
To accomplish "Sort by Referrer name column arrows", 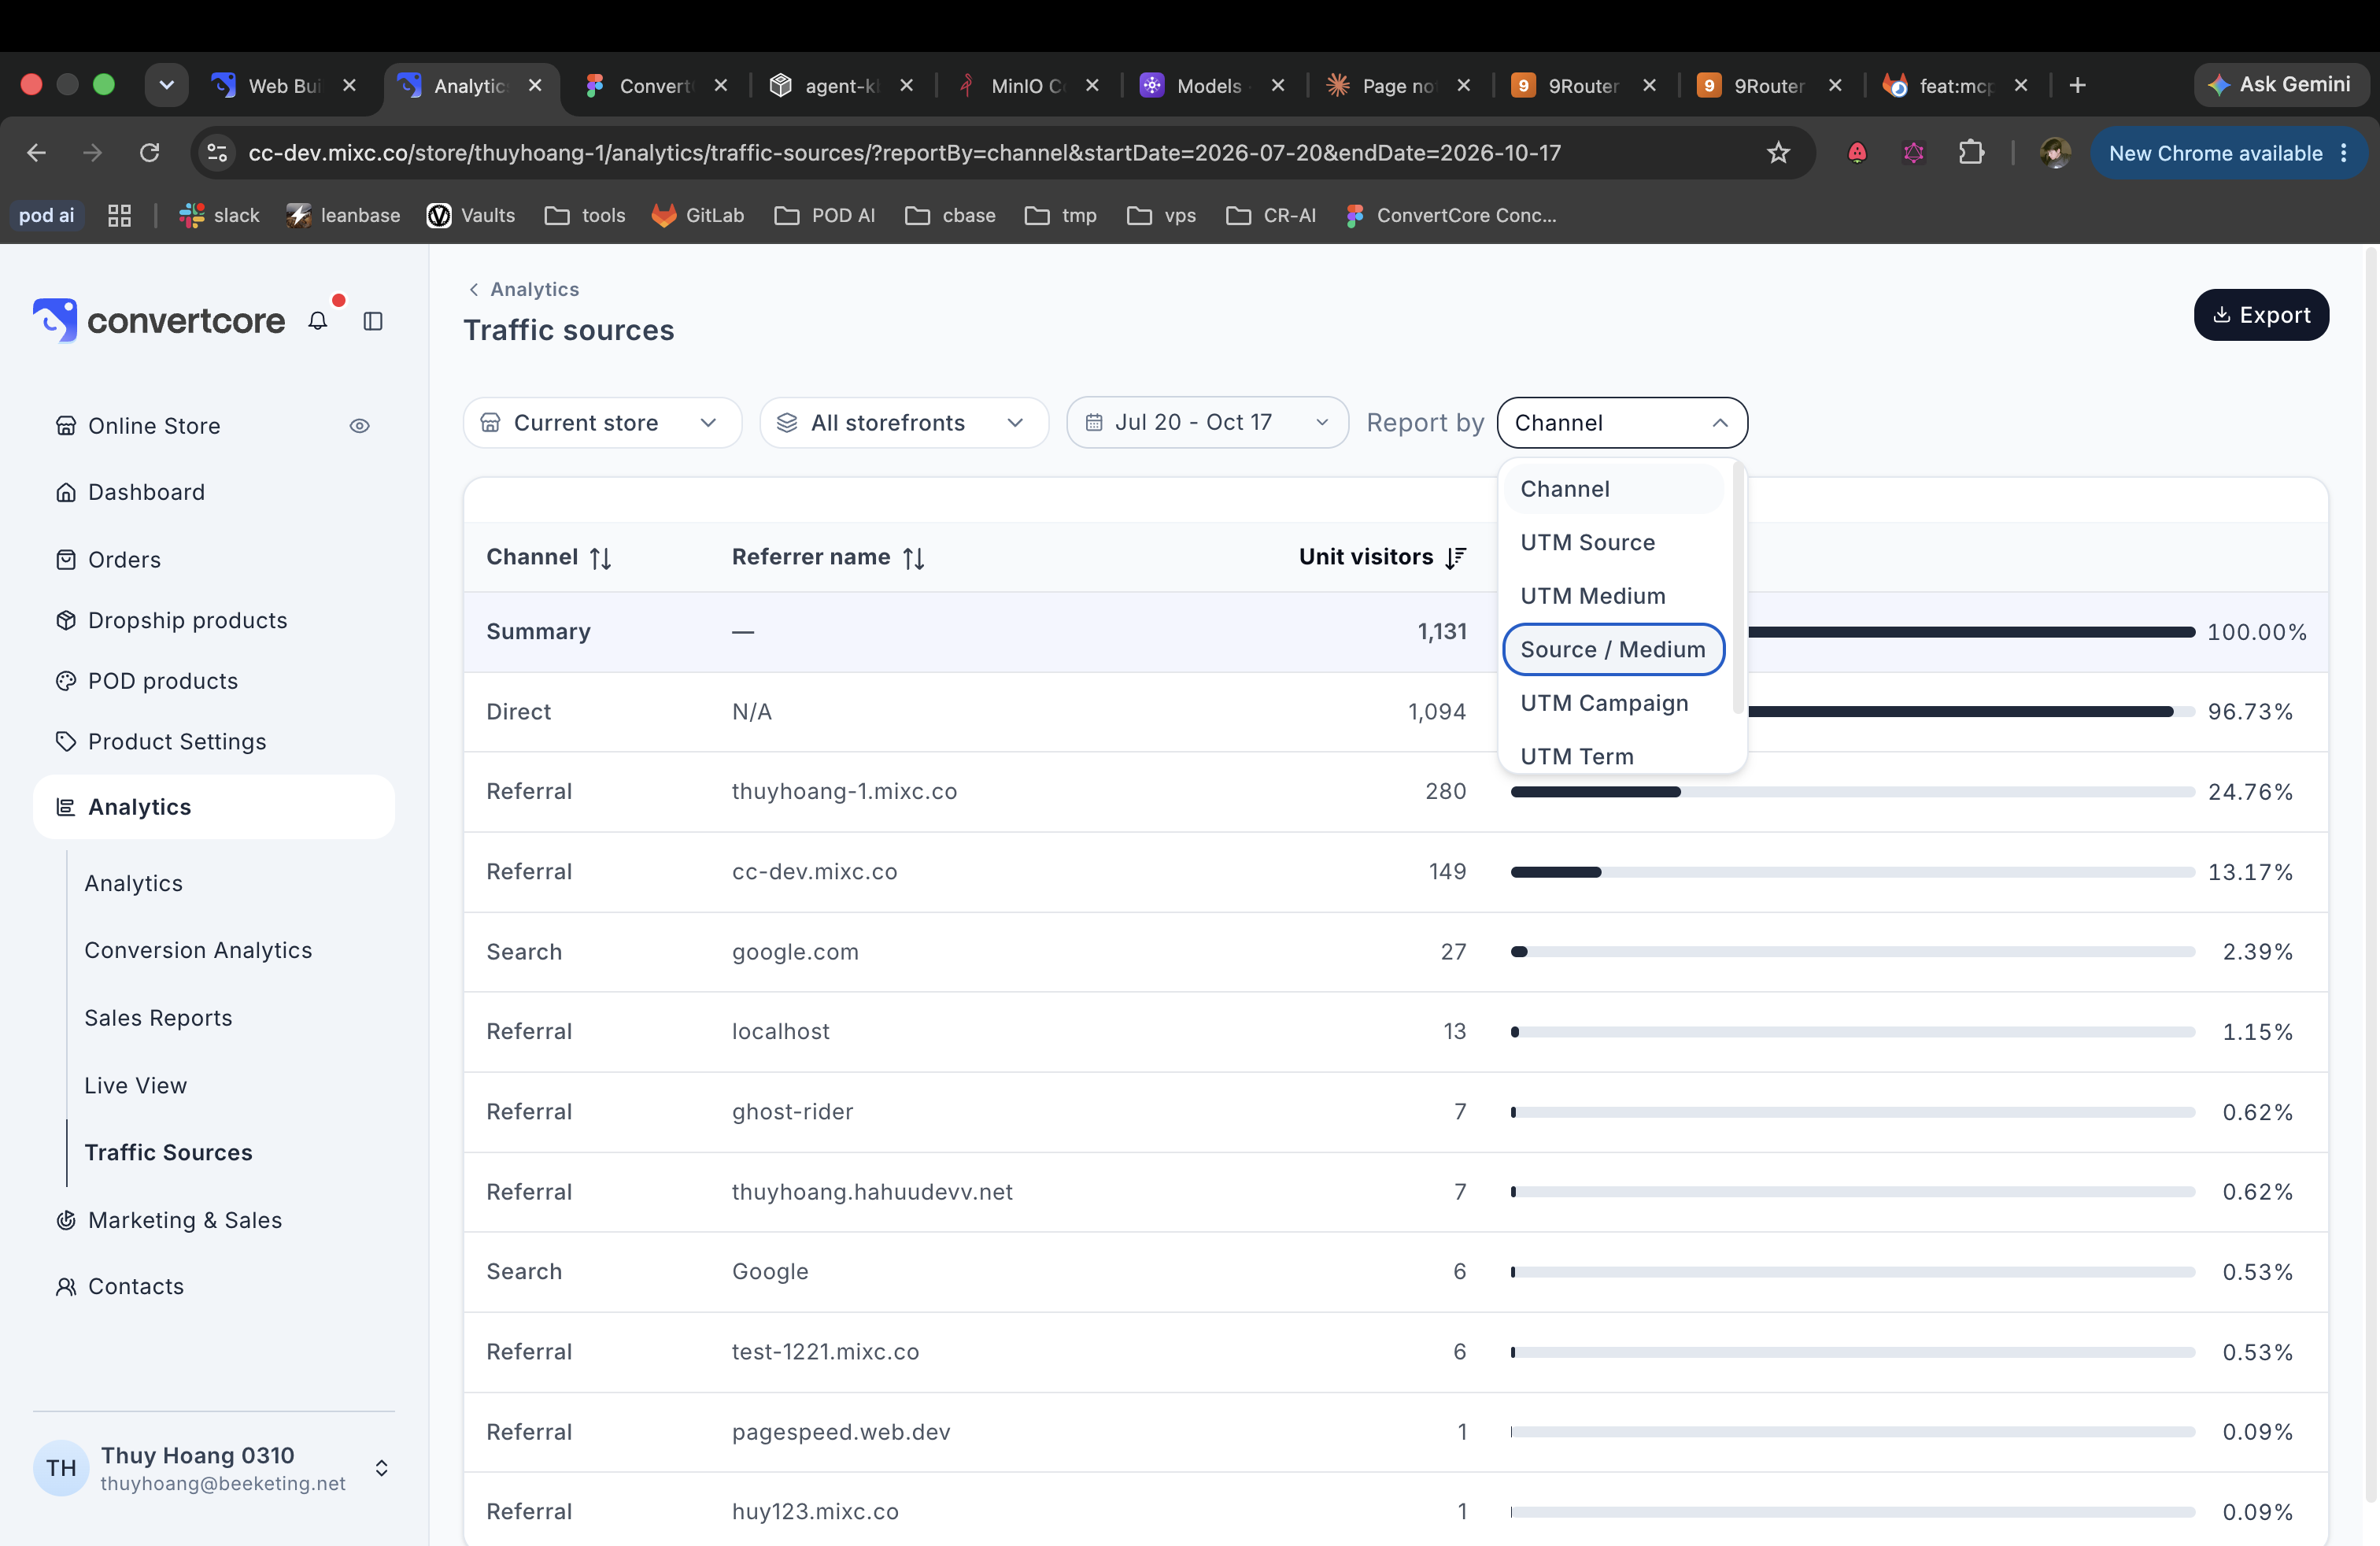I will (x=913, y=558).
